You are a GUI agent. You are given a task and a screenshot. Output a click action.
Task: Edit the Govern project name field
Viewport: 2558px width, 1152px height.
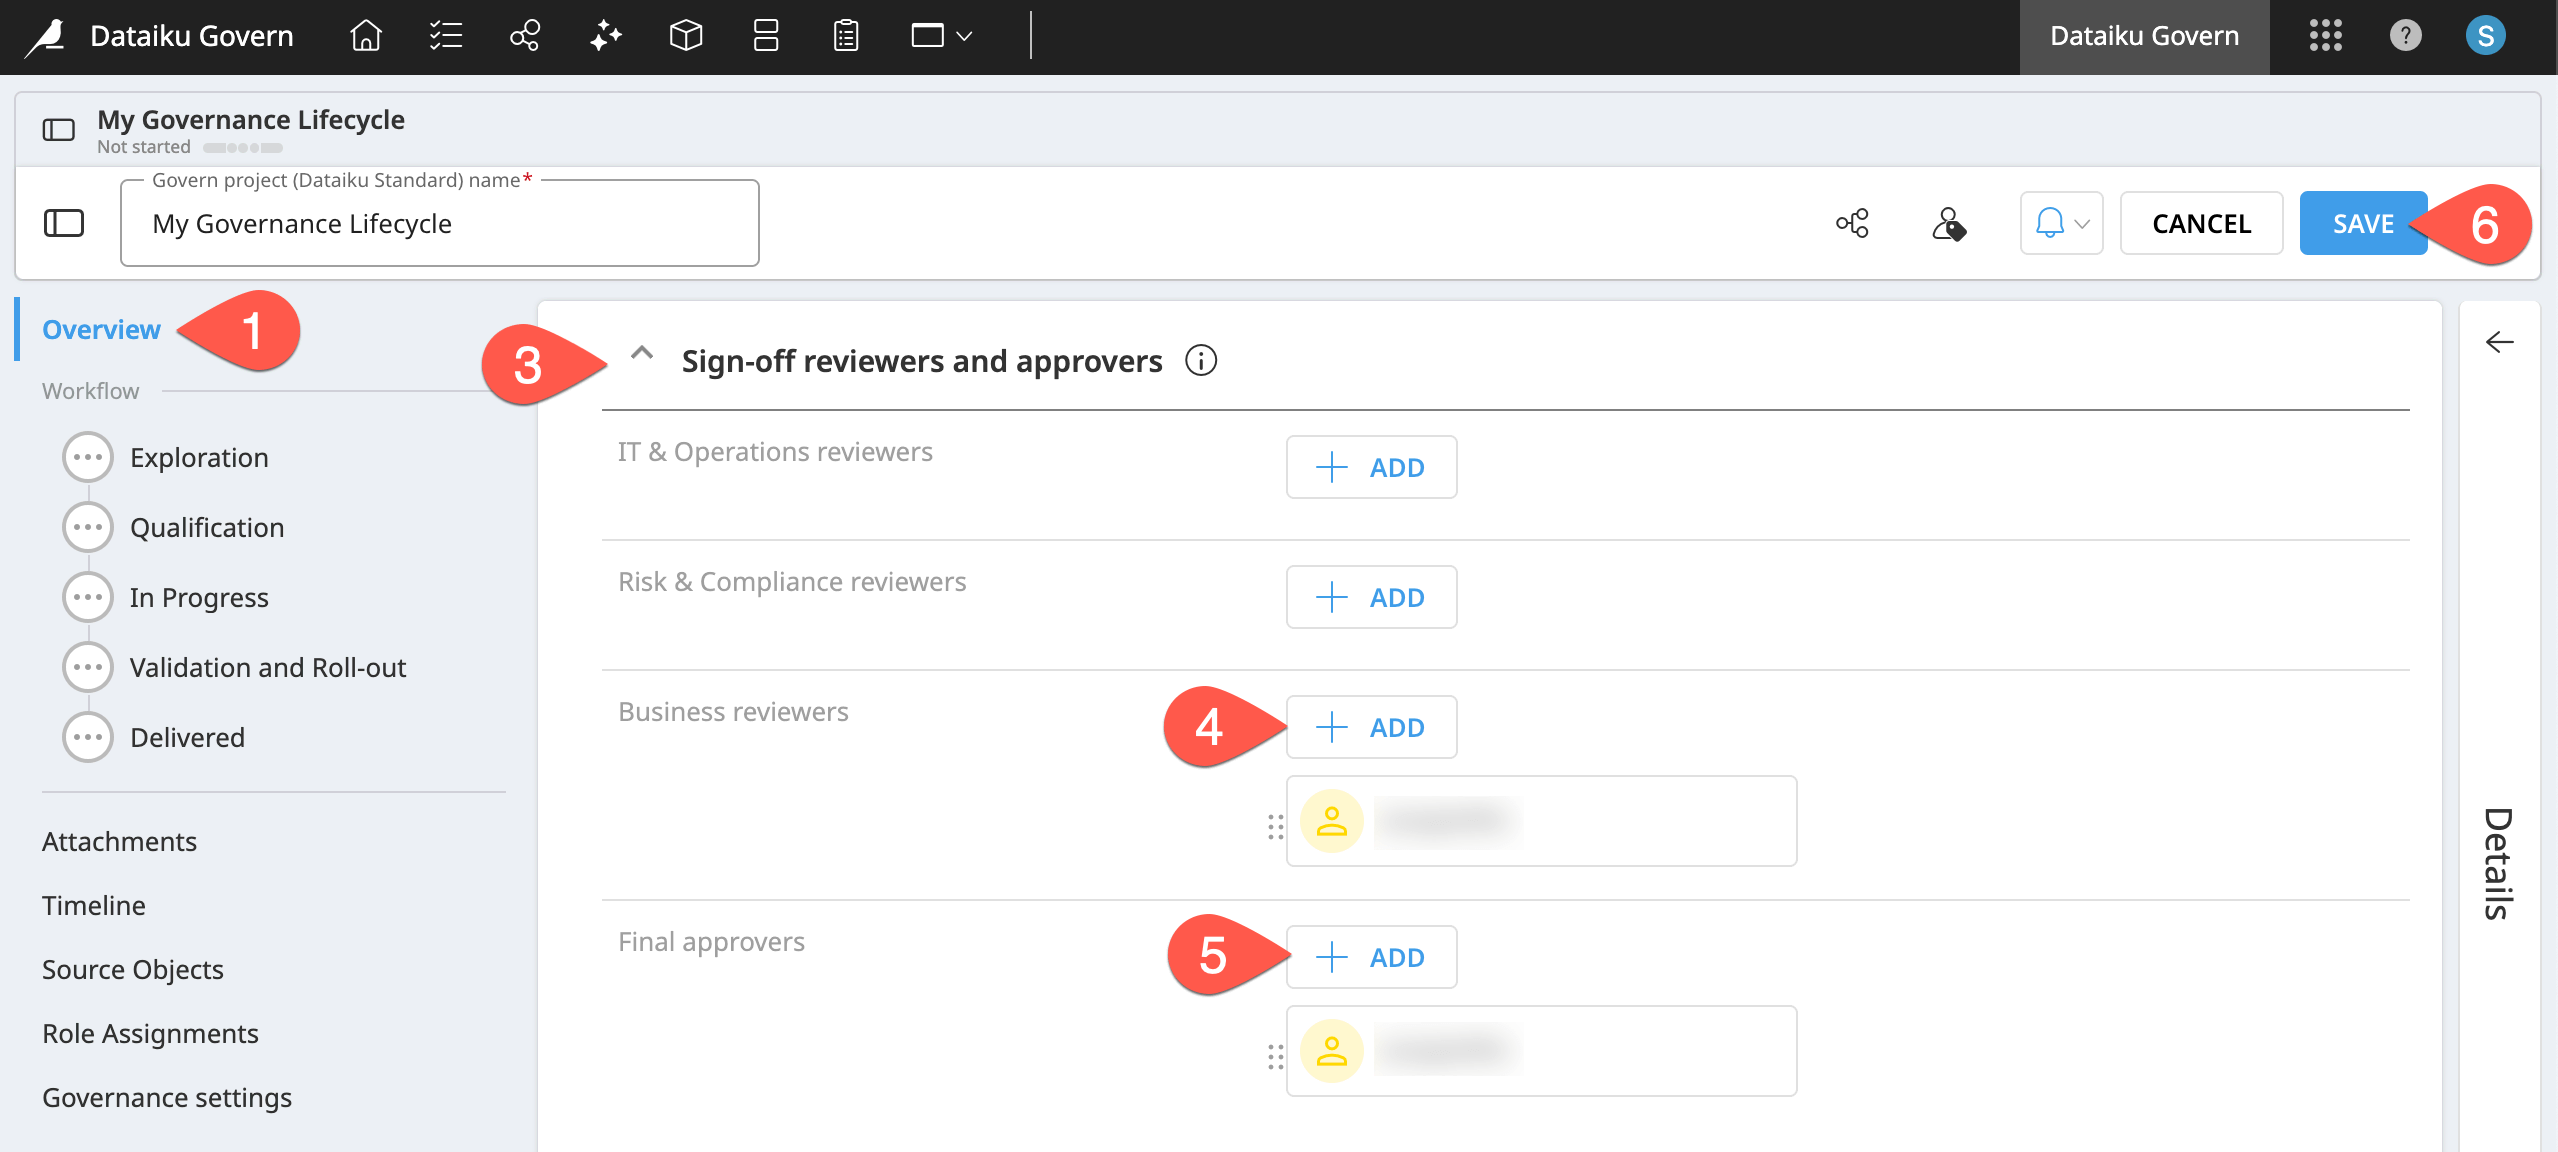[x=440, y=223]
